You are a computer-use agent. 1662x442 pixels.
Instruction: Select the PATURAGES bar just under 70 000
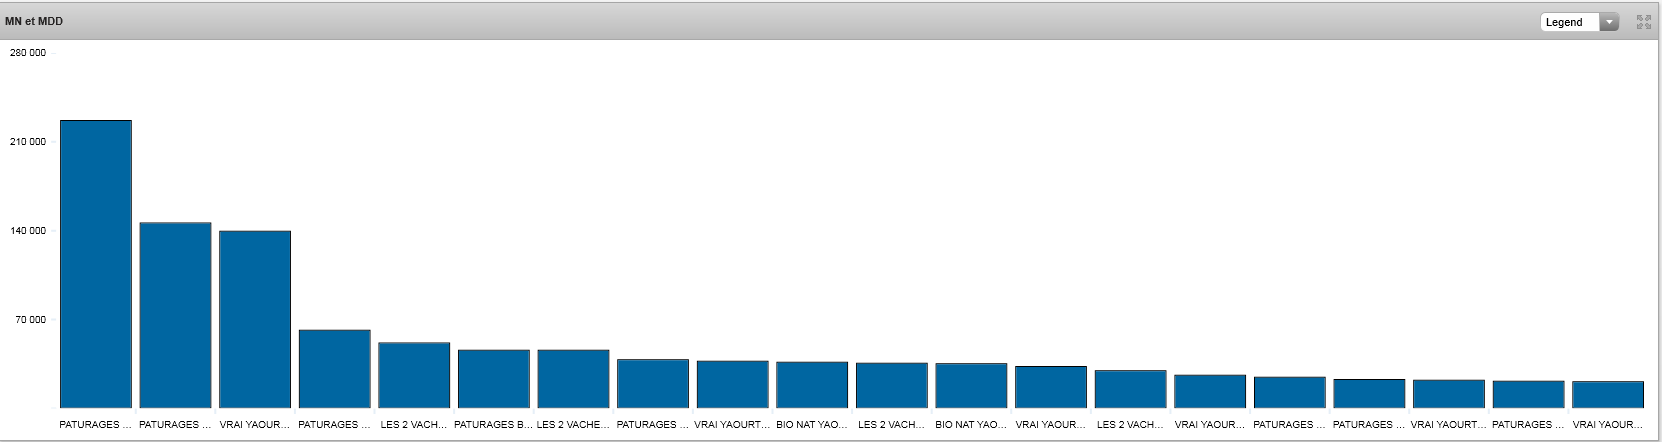(334, 369)
